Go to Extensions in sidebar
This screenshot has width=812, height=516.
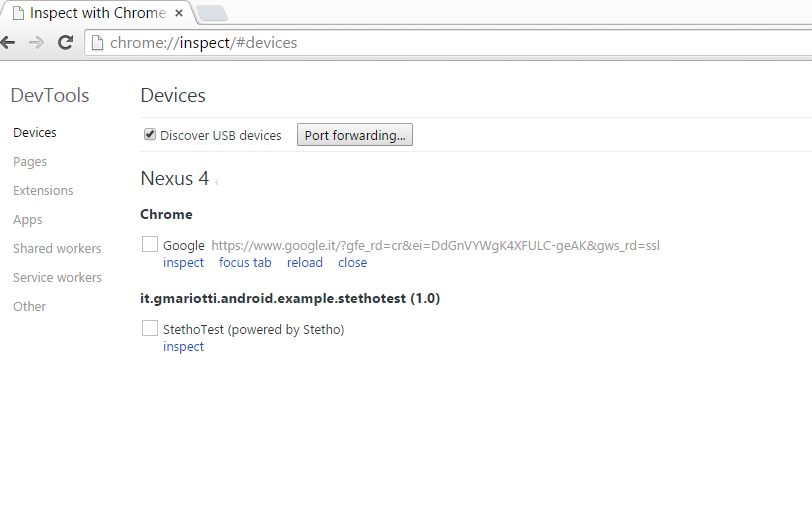[x=43, y=191]
